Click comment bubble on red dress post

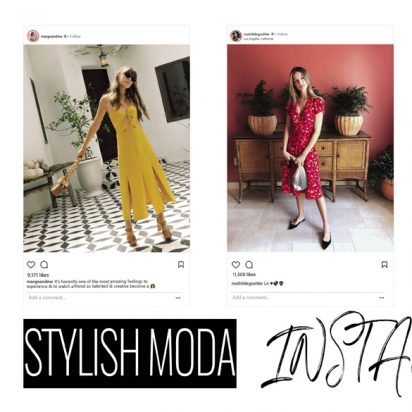pyautogui.click(x=249, y=265)
